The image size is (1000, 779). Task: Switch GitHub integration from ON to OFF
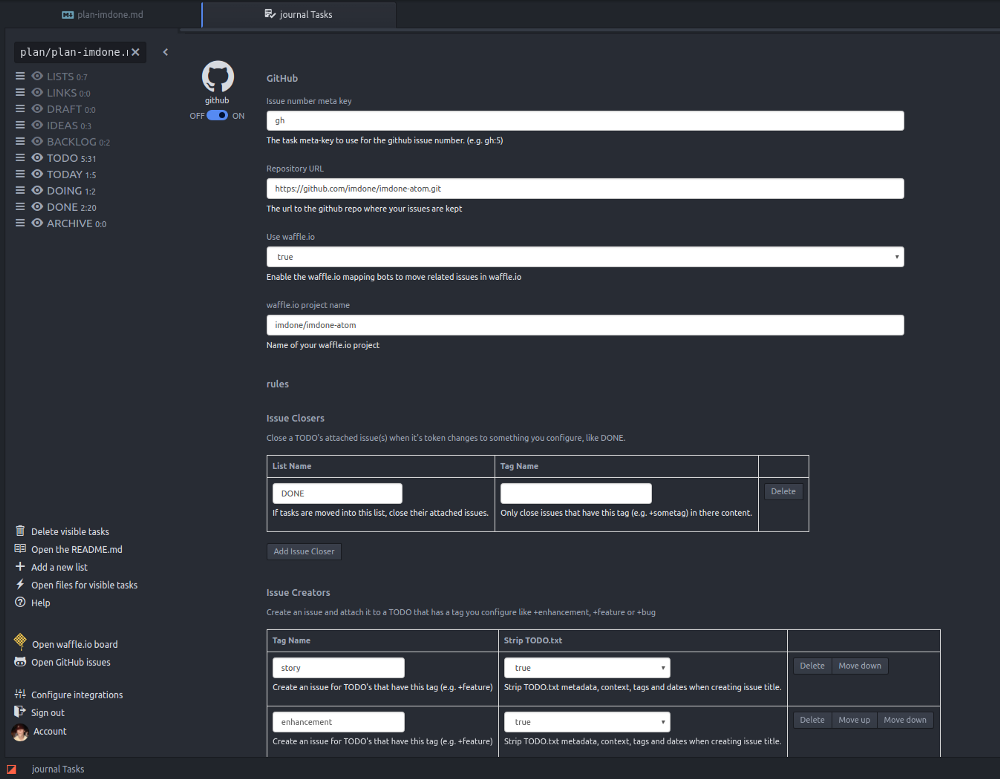[218, 116]
